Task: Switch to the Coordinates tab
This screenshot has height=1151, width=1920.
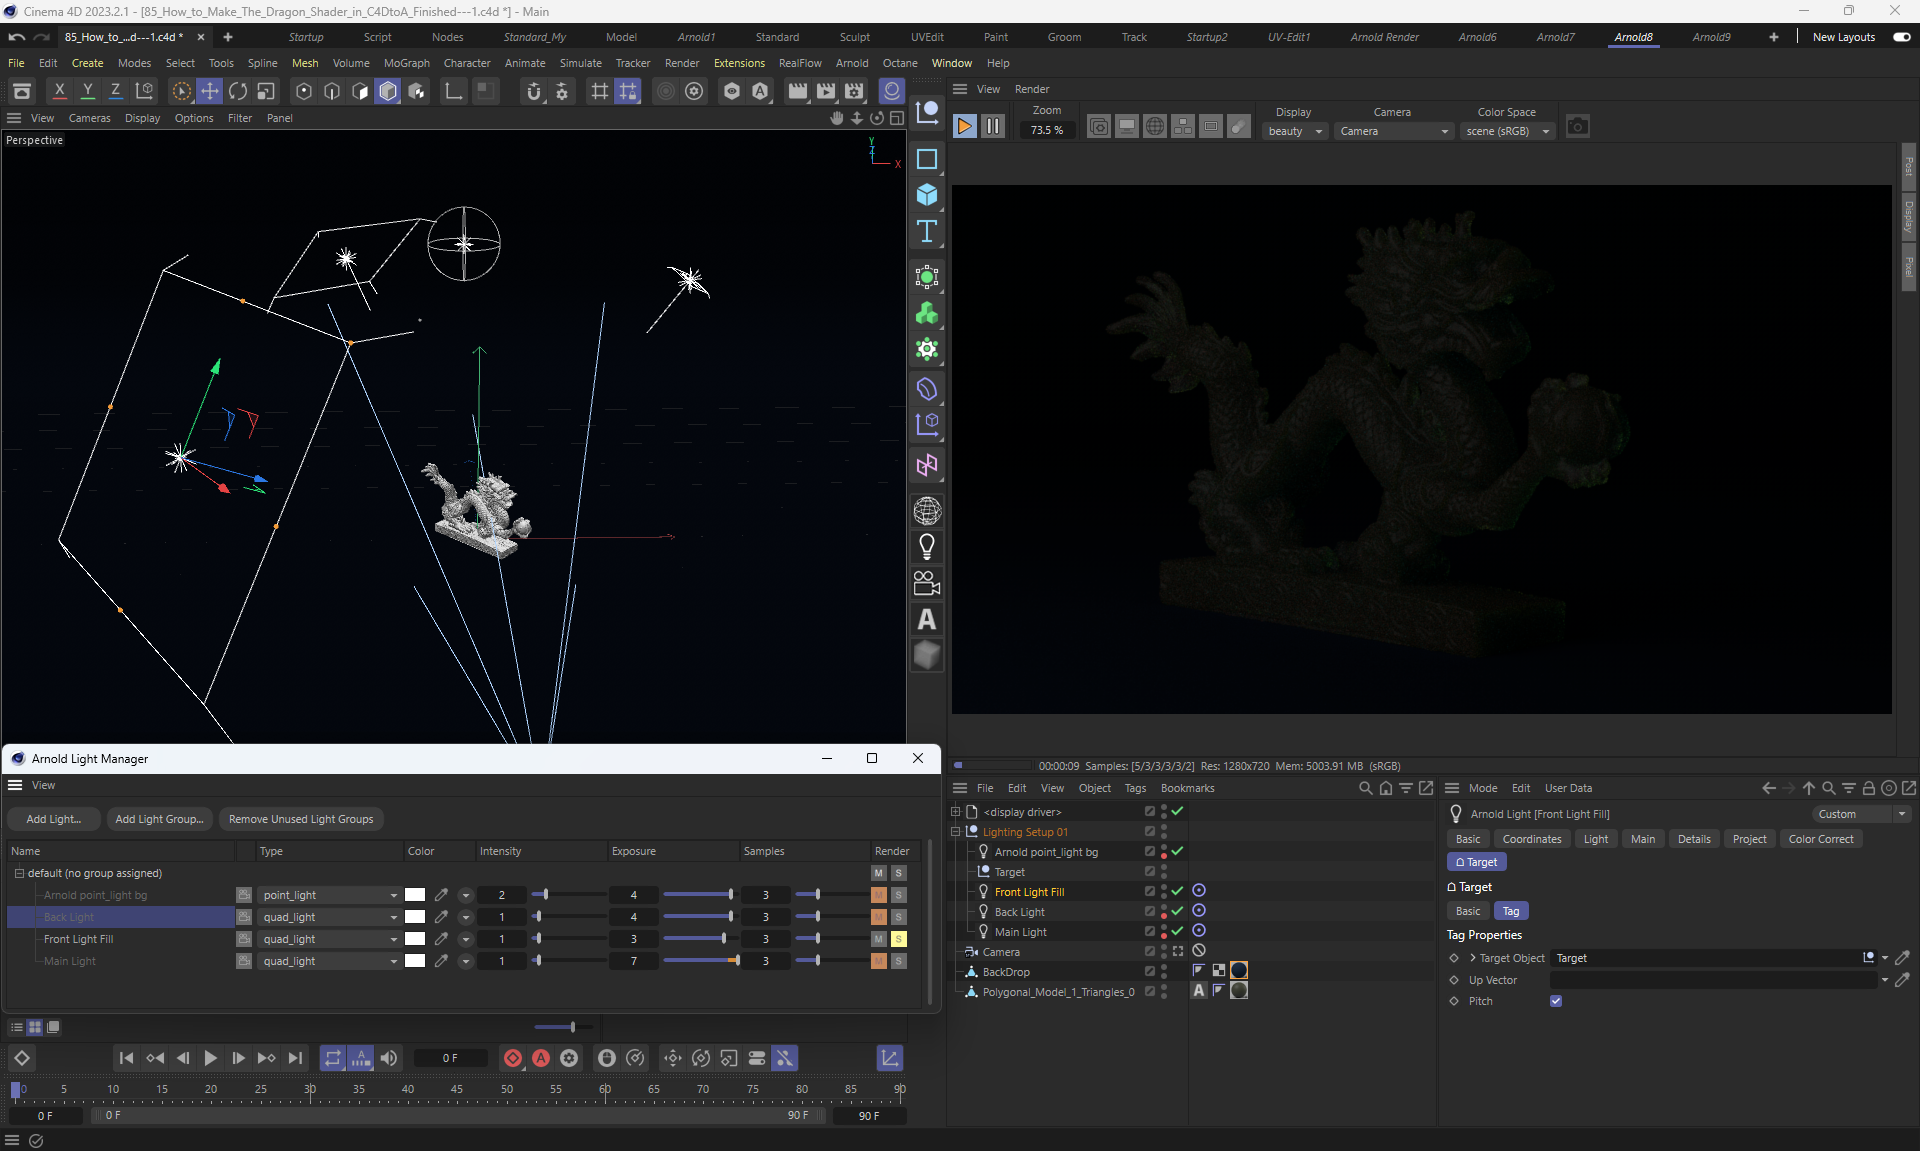Action: tap(1531, 839)
